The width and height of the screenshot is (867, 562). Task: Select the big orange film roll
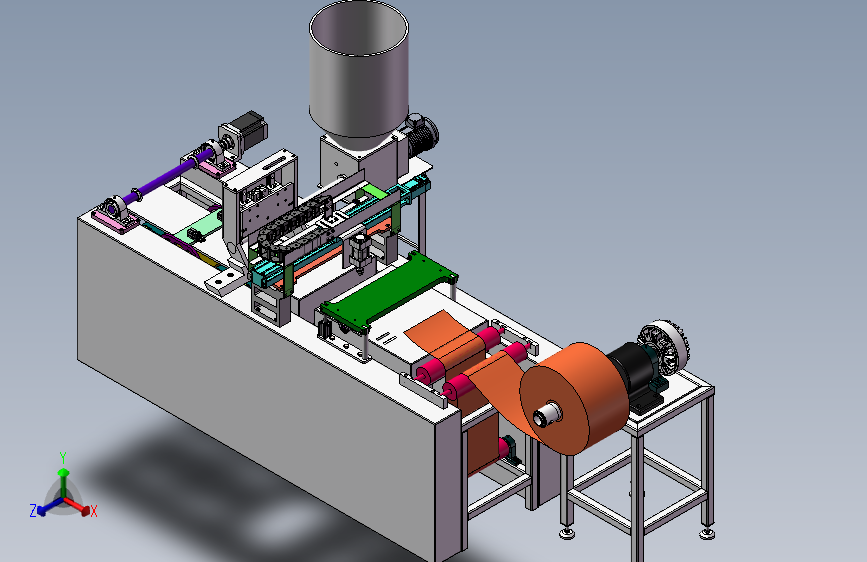point(575,398)
